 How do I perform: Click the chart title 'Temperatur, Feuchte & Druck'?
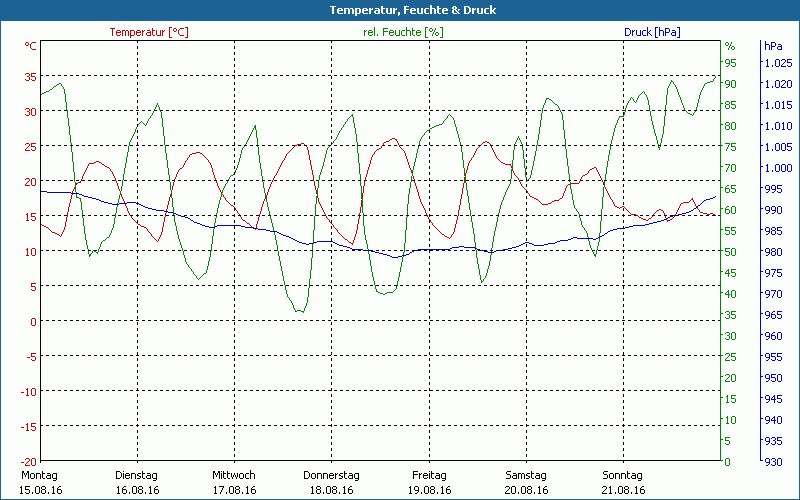412,10
